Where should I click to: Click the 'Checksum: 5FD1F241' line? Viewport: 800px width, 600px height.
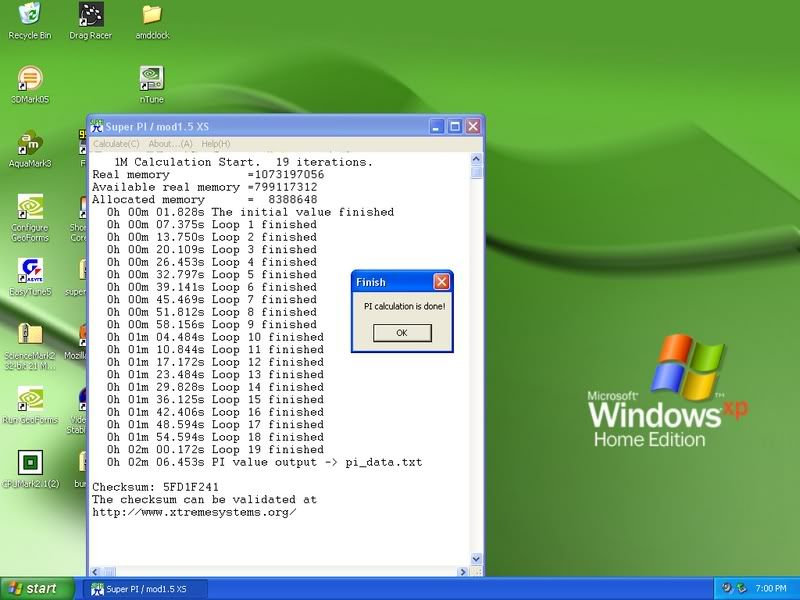pyautogui.click(x=155, y=487)
